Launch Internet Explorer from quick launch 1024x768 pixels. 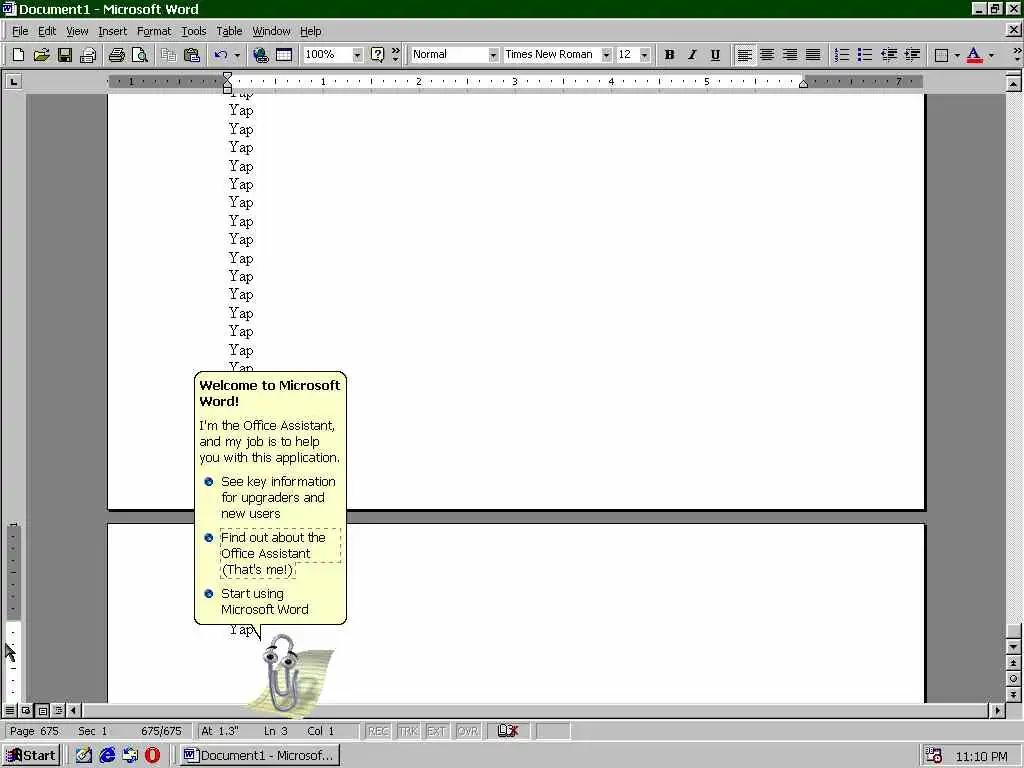(x=107, y=756)
